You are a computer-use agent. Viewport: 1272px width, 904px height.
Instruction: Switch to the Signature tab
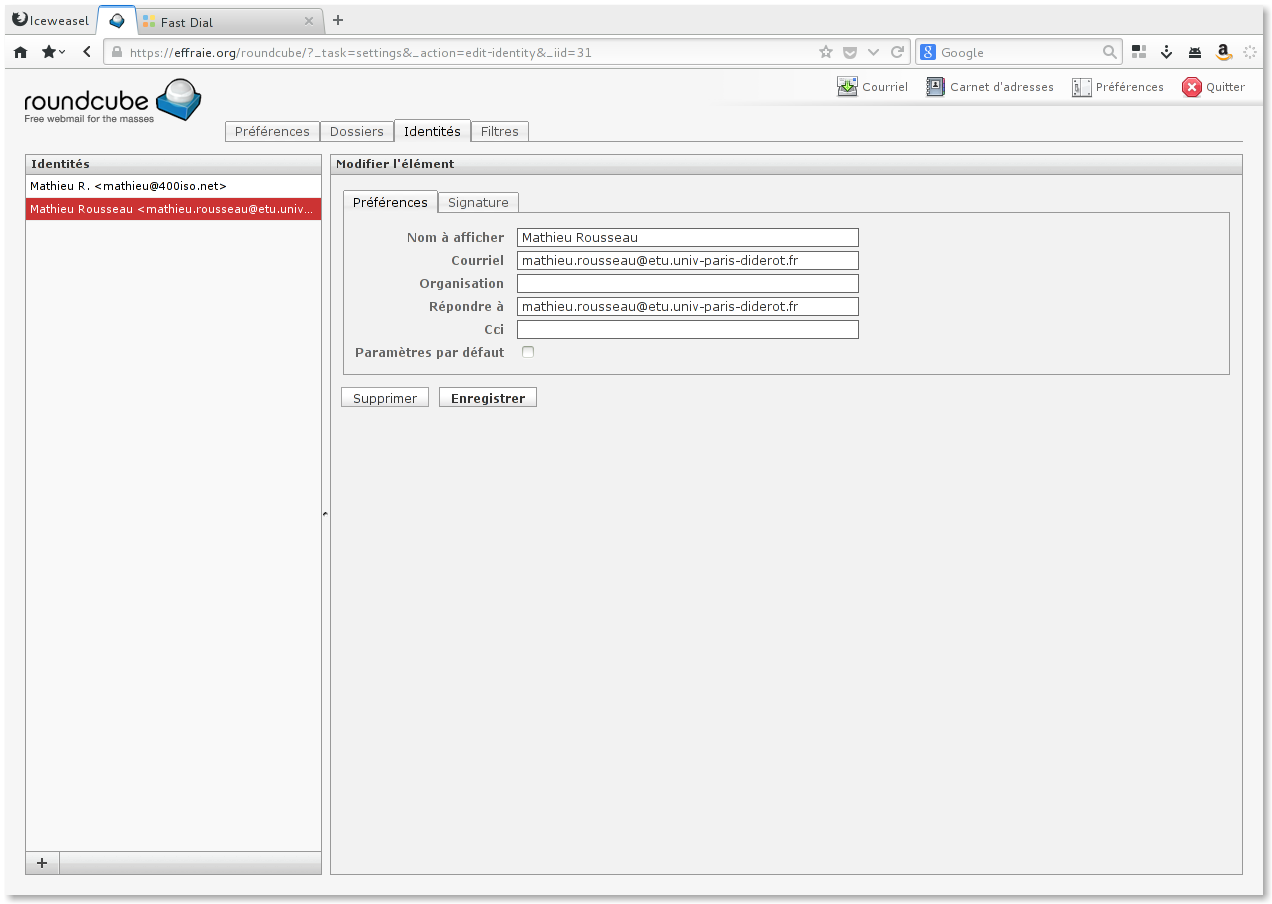pos(478,202)
